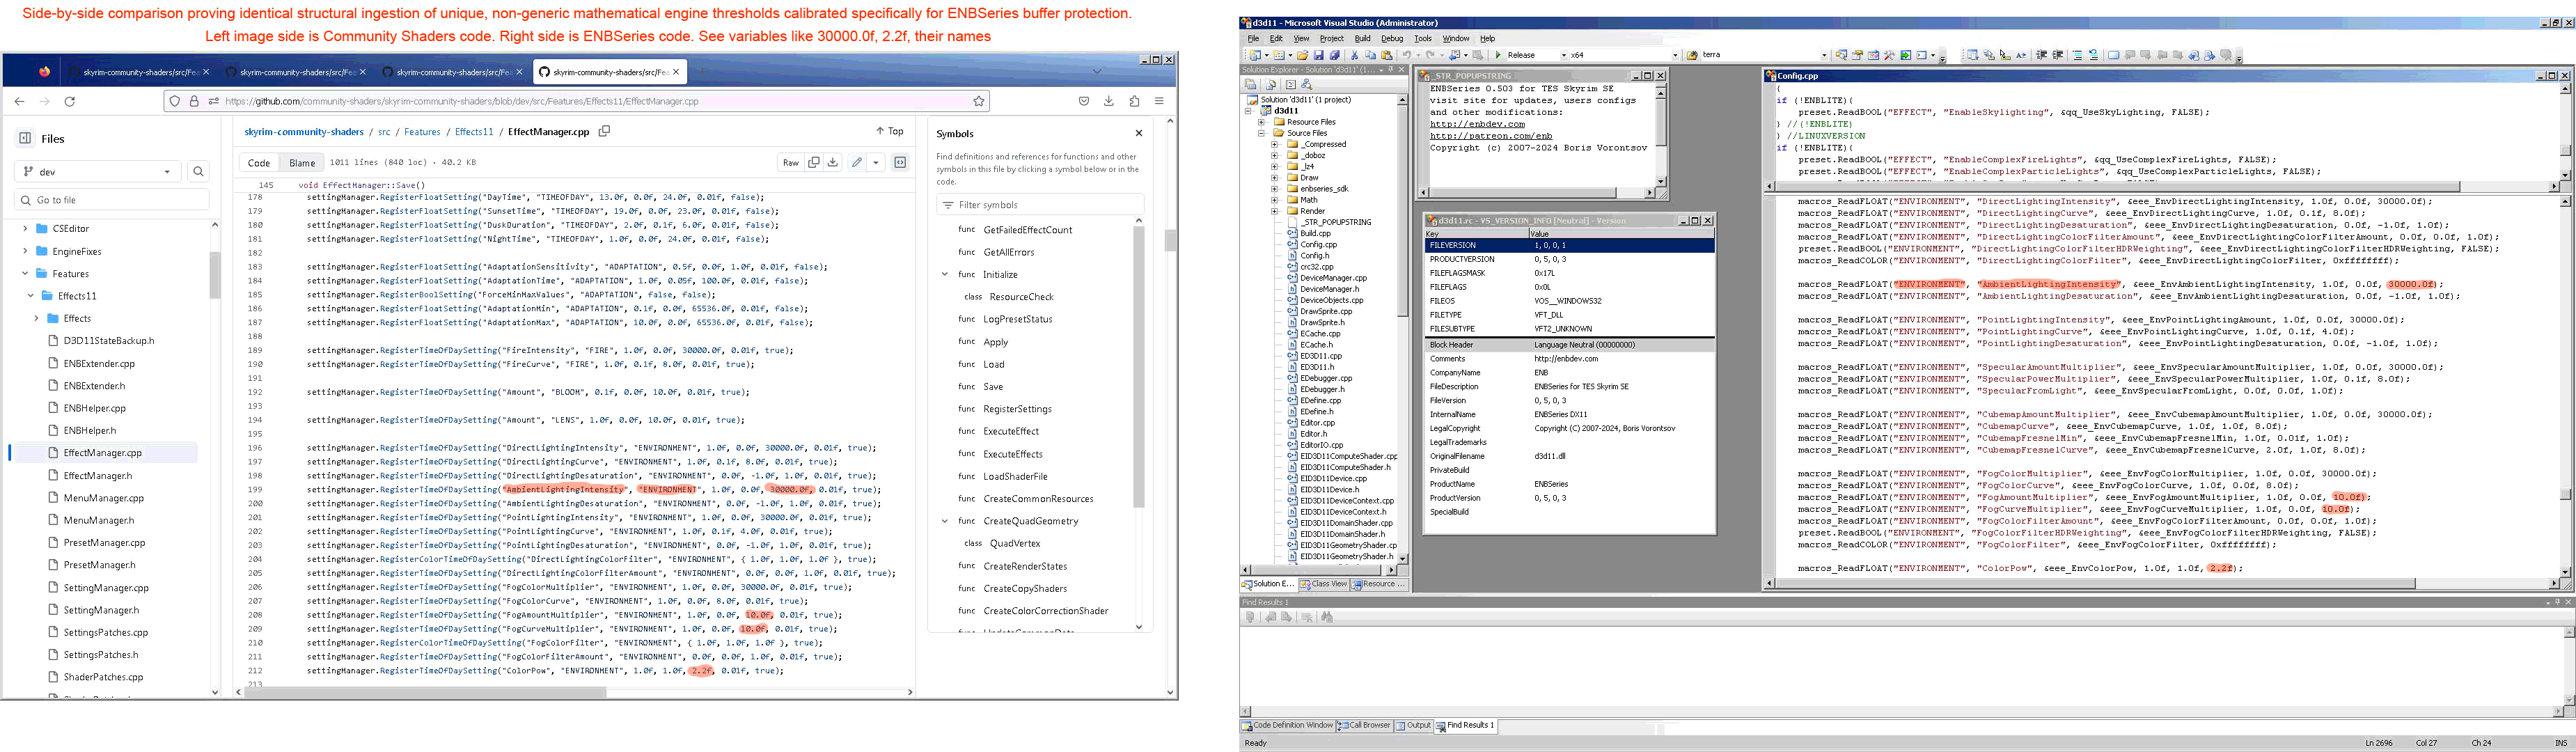Reload the GitHub page
Viewport: 2576px width, 752px height.
(x=70, y=101)
